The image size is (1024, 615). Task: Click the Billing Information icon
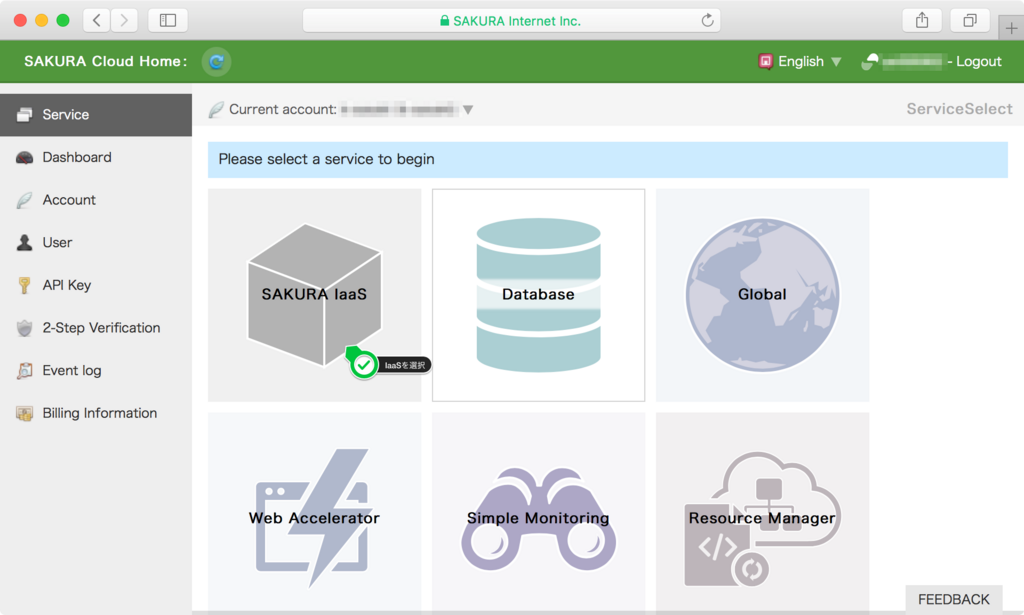23,413
